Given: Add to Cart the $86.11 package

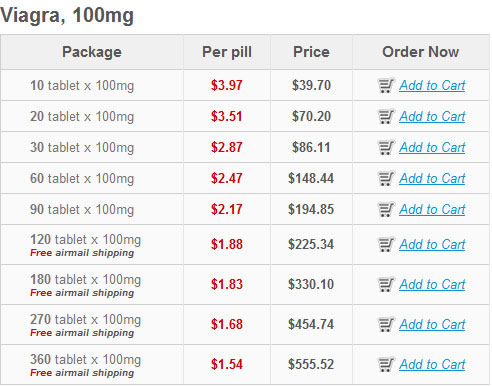Looking at the screenshot, I should coord(432,147).
